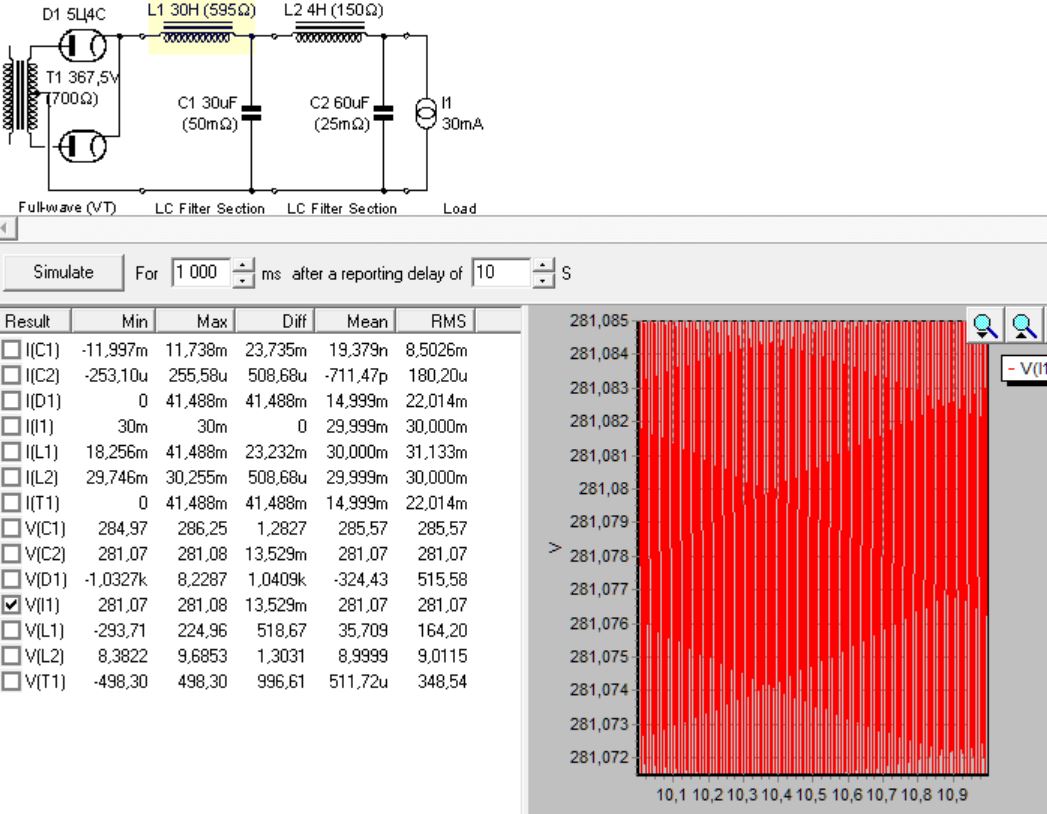Click the D1 5Ц4C rectifier tube symbol
This screenshot has height=814, width=1047.
[x=82, y=43]
